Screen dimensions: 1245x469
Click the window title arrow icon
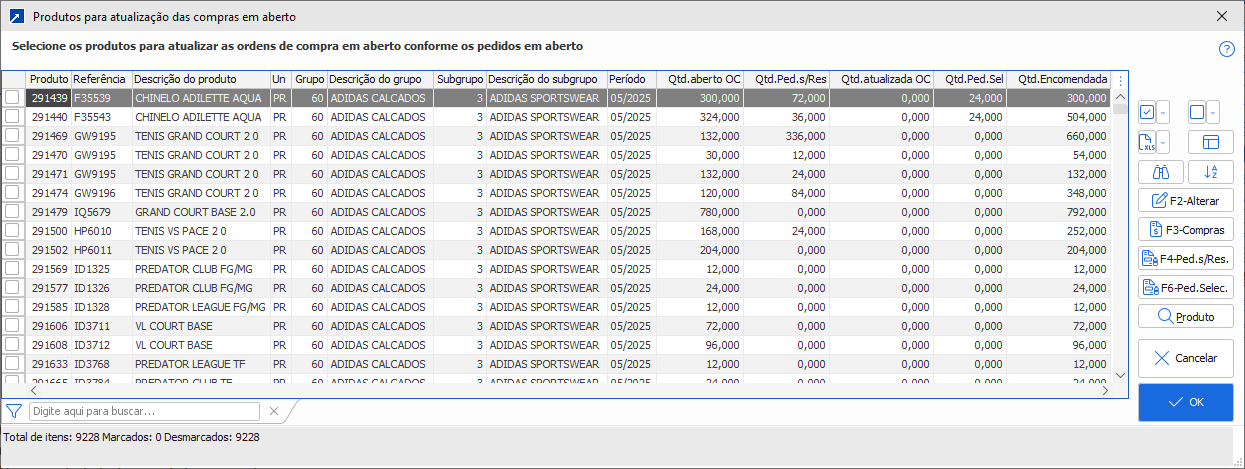[x=16, y=16]
